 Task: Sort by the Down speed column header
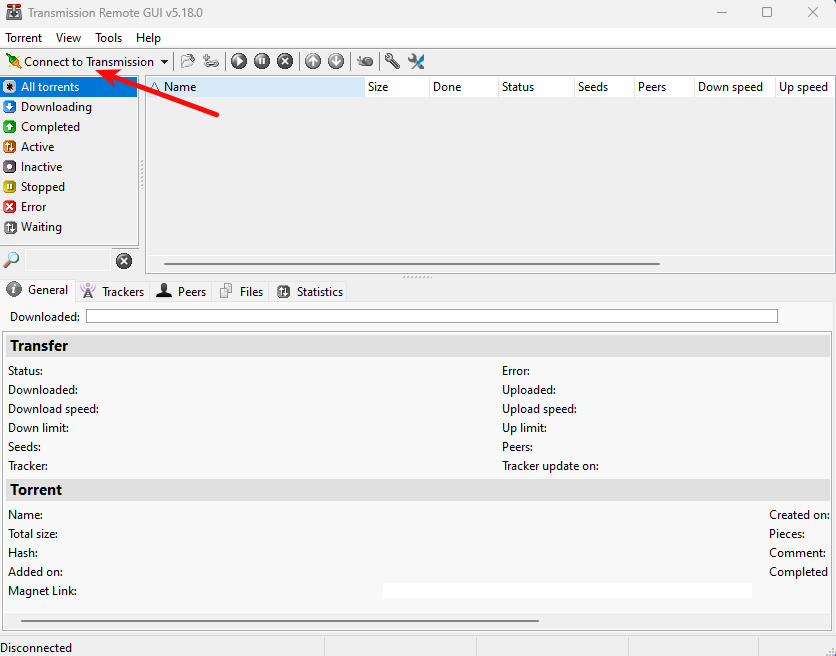(735, 87)
